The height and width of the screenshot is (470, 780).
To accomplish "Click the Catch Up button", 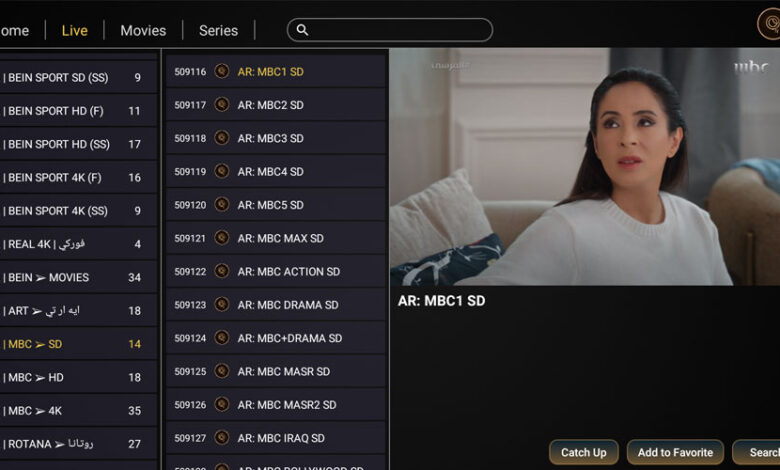I will pos(584,452).
